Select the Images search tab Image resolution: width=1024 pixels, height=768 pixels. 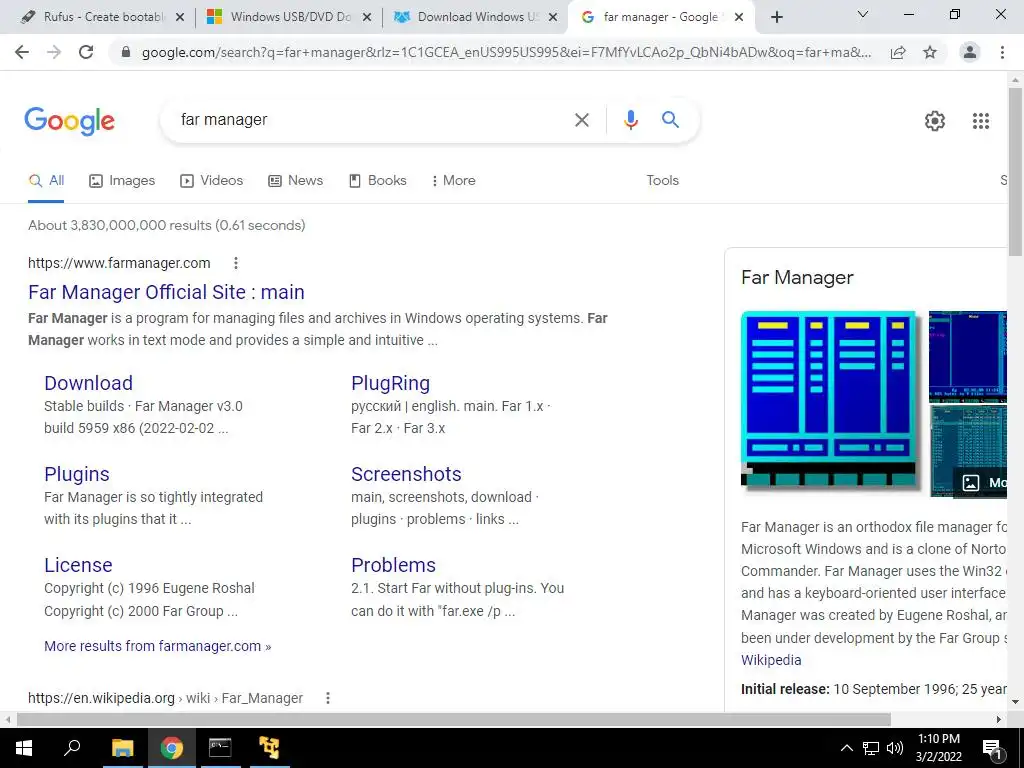[x=122, y=180]
